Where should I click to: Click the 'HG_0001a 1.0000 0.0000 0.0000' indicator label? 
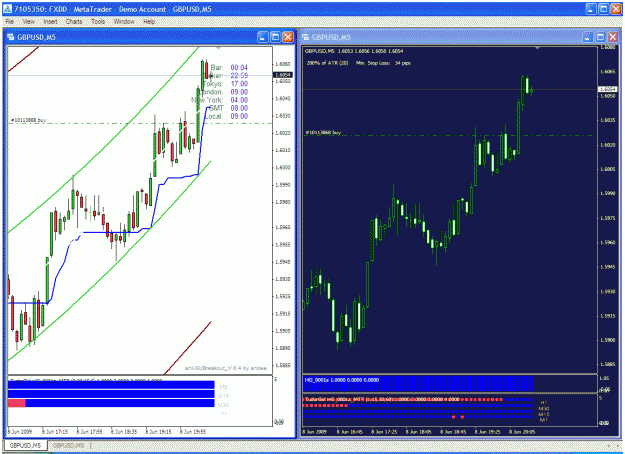click(x=342, y=380)
